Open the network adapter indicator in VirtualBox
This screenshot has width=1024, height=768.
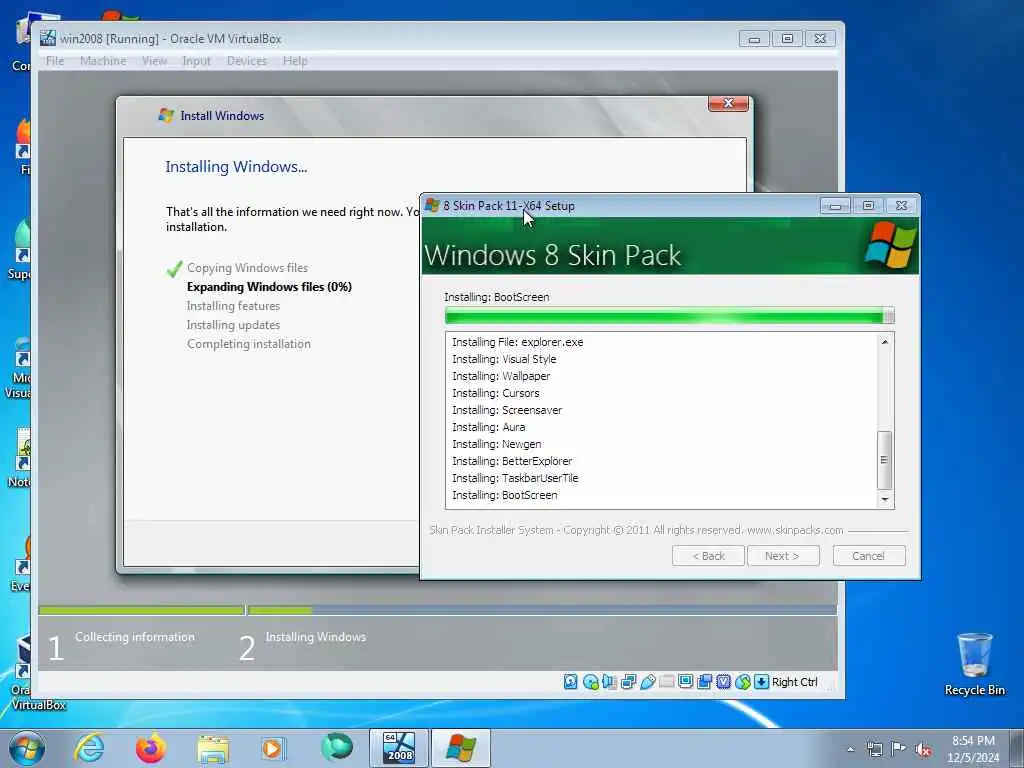click(628, 682)
